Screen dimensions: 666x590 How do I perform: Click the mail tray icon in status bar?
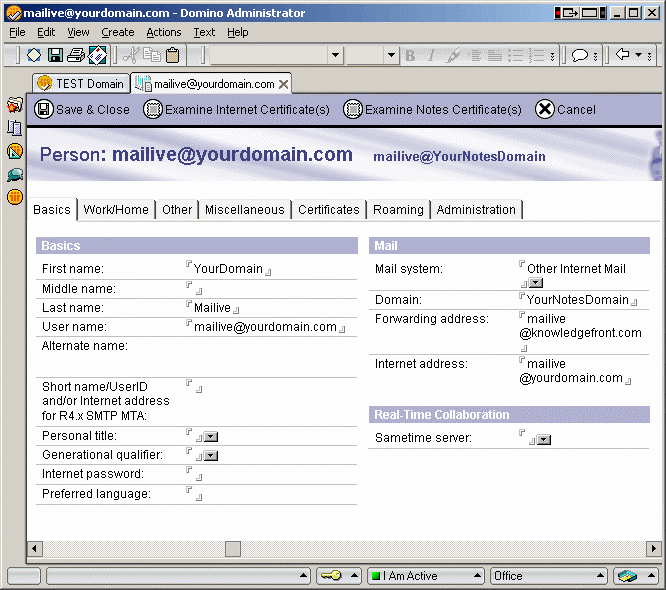[x=627, y=576]
